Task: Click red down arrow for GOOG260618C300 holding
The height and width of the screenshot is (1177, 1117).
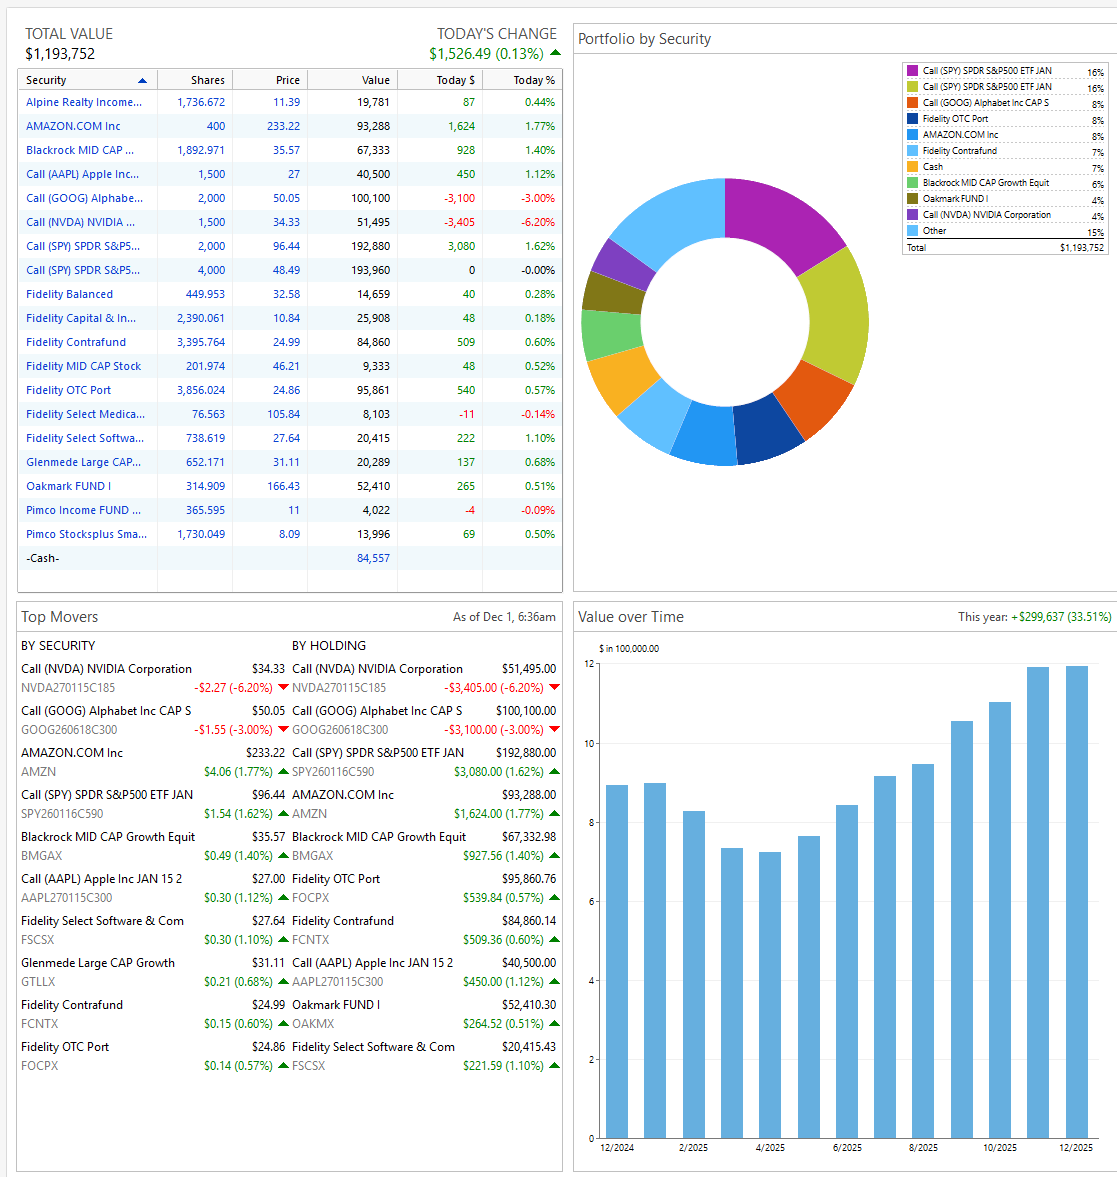Action: pyautogui.click(x=554, y=729)
